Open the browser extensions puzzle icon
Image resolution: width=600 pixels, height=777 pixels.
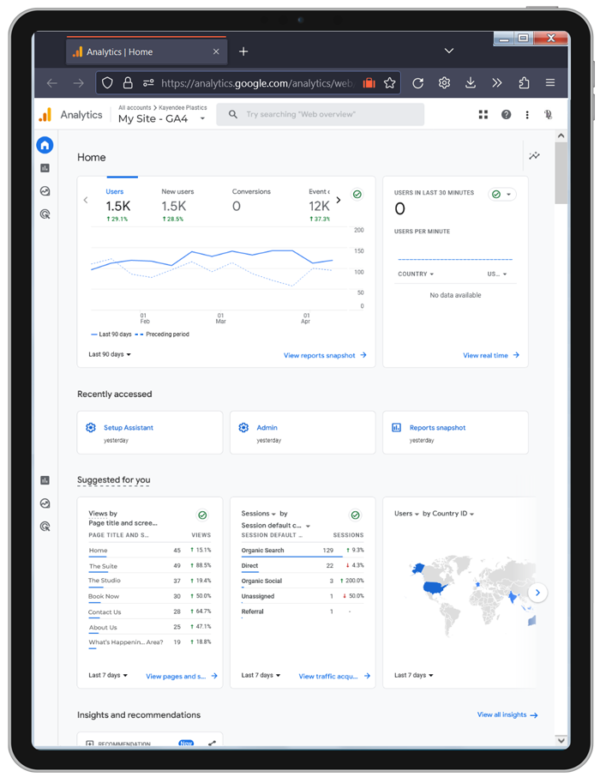coord(524,83)
